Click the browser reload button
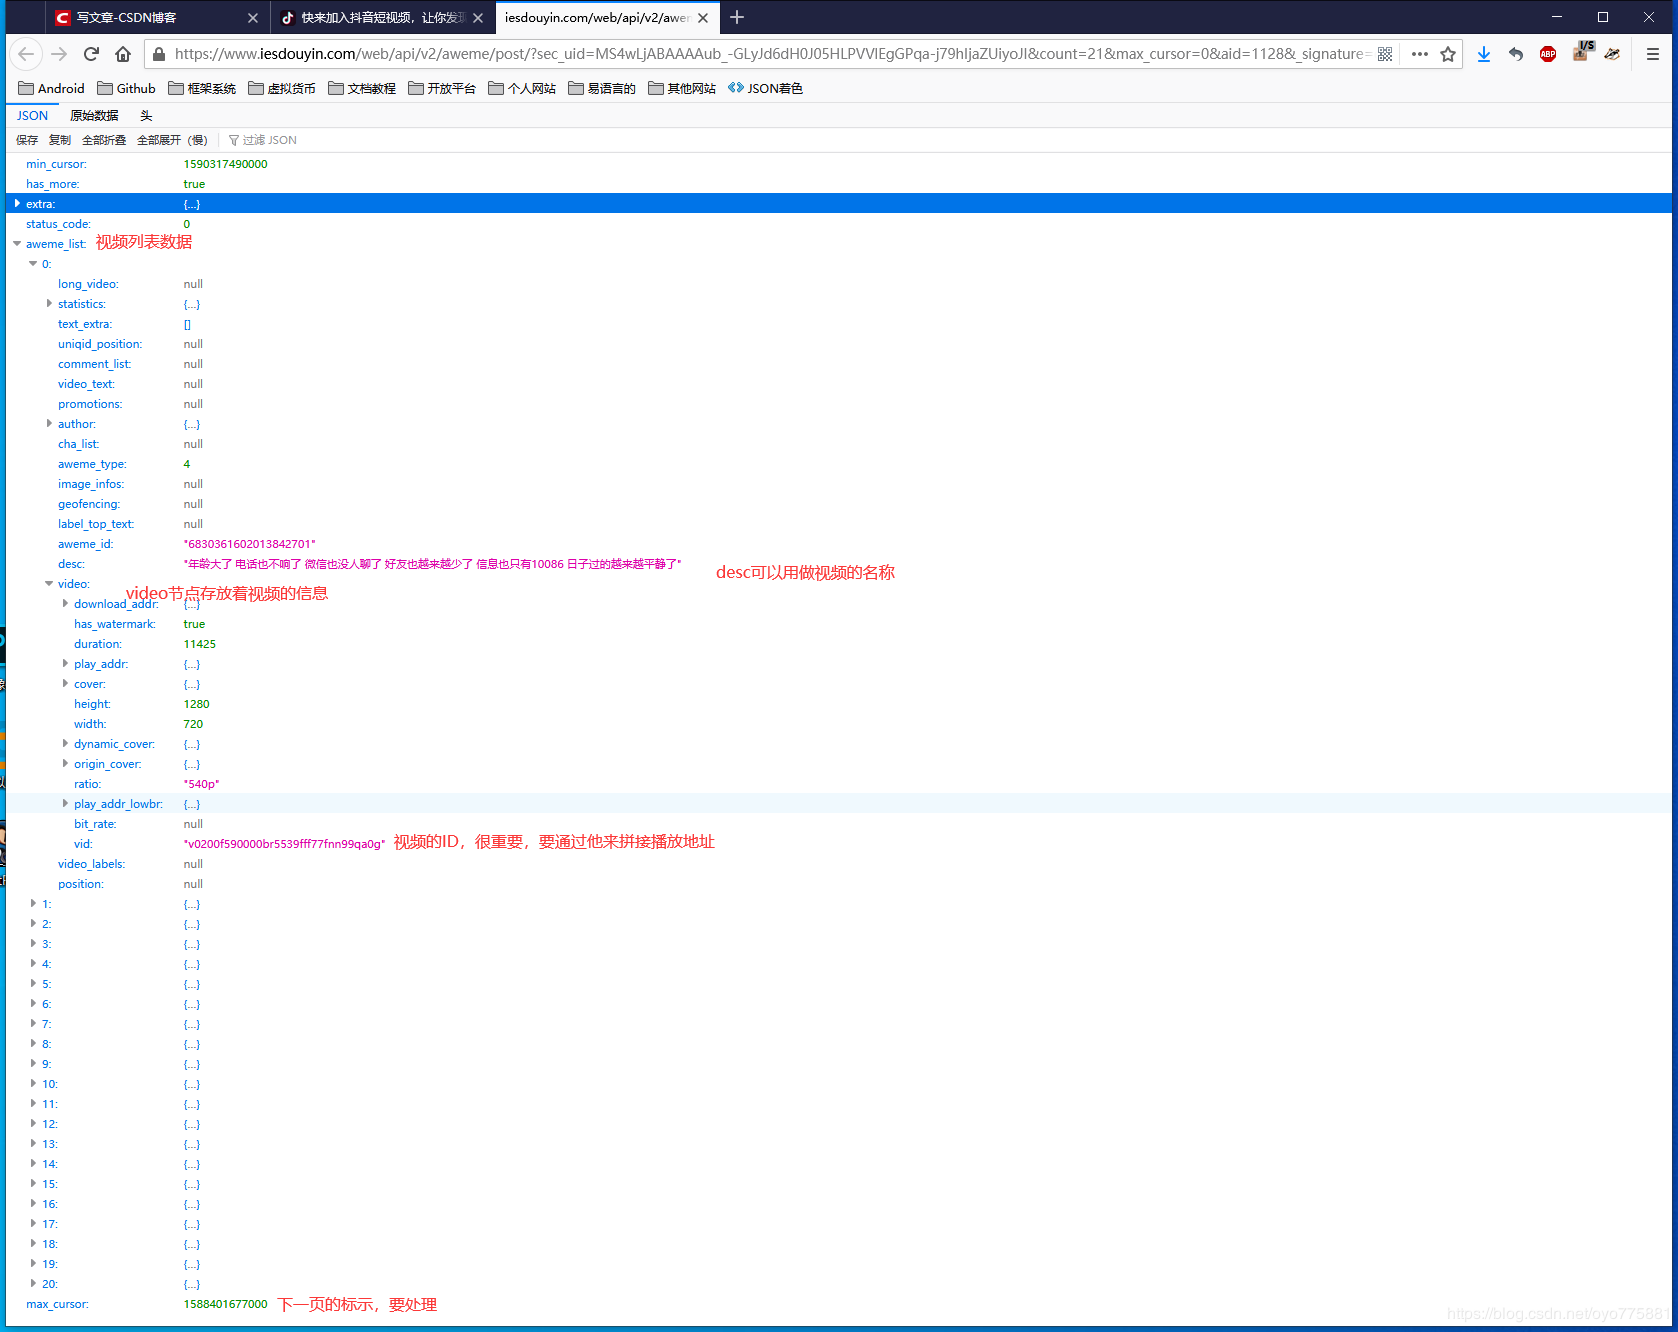Viewport: 1678px width, 1332px height. tap(91, 54)
